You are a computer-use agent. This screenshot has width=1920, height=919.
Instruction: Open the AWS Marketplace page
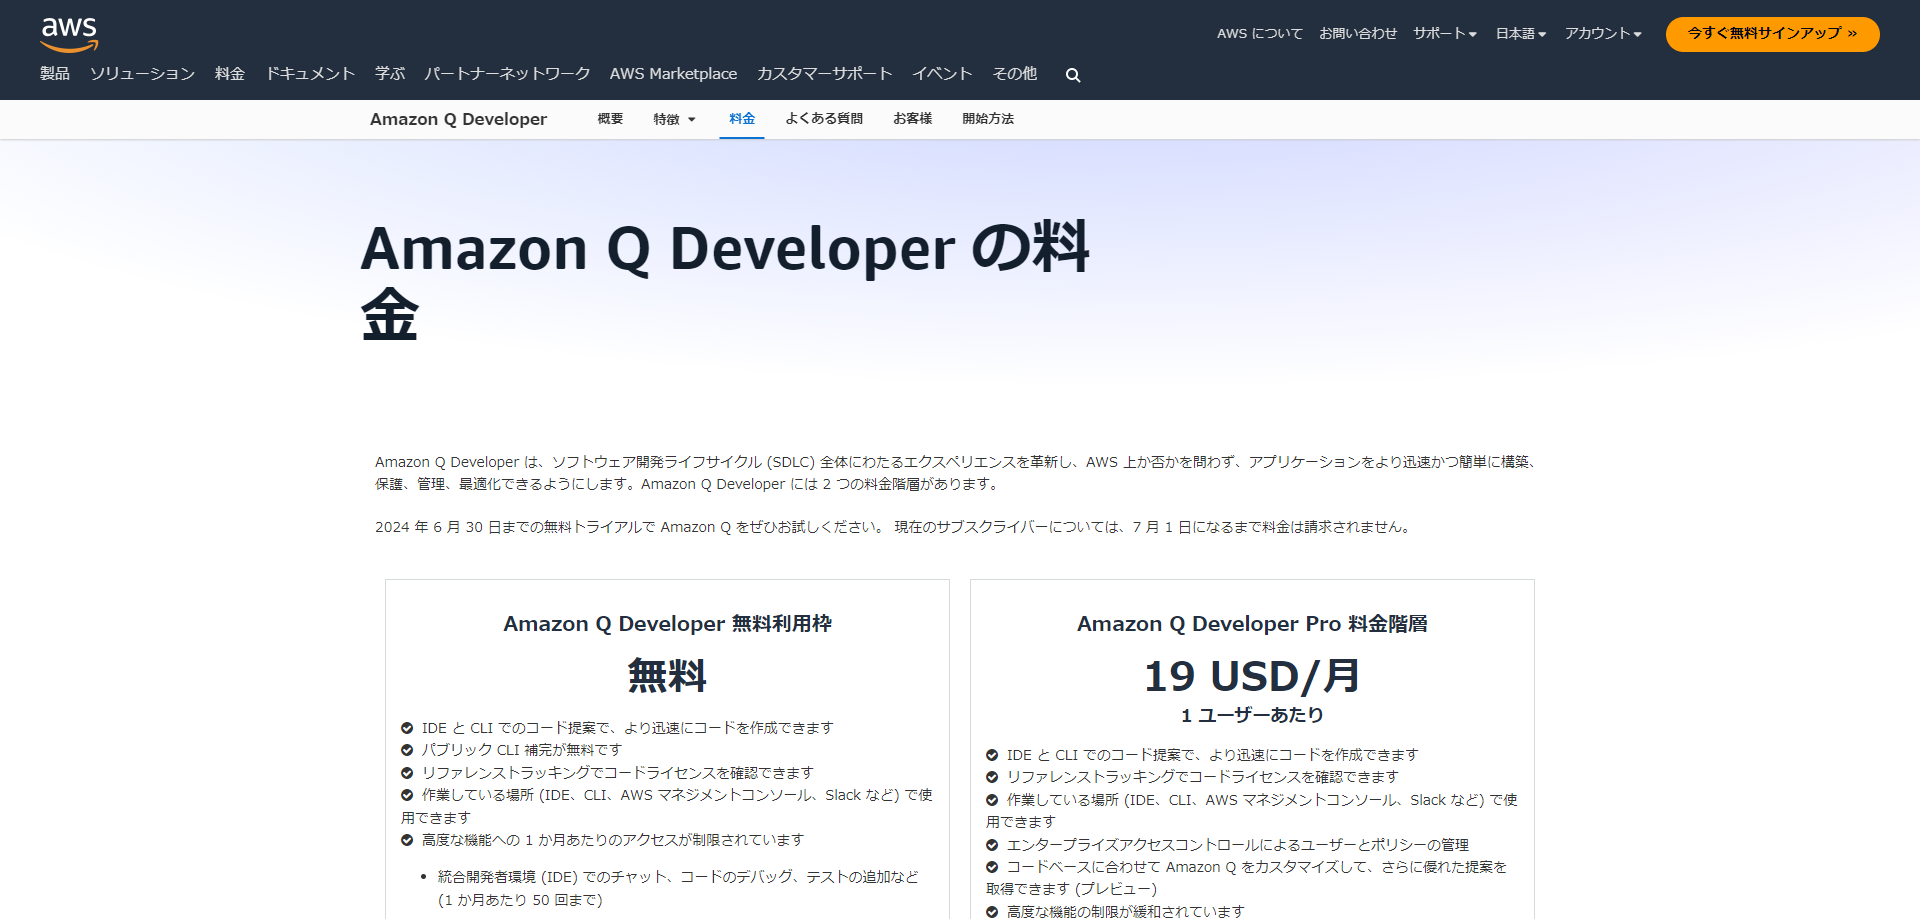673,73
